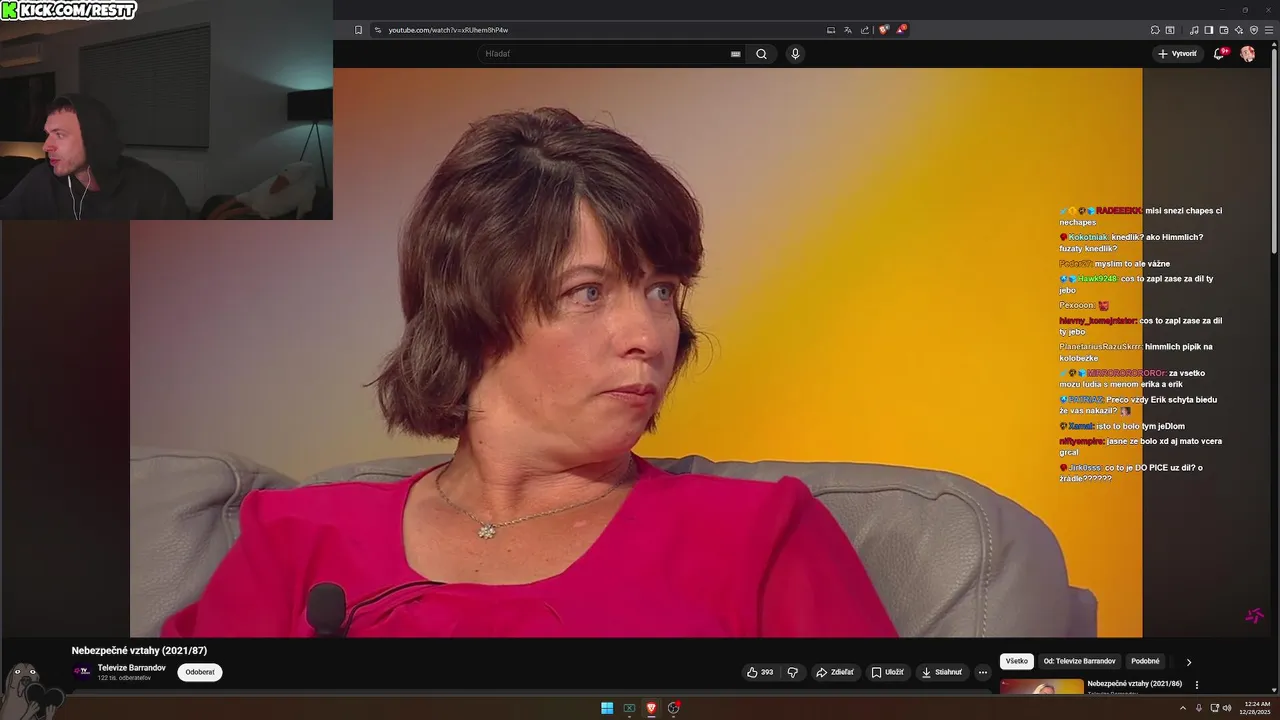Open Brave Leo AI sparkle icon

coord(1239,30)
